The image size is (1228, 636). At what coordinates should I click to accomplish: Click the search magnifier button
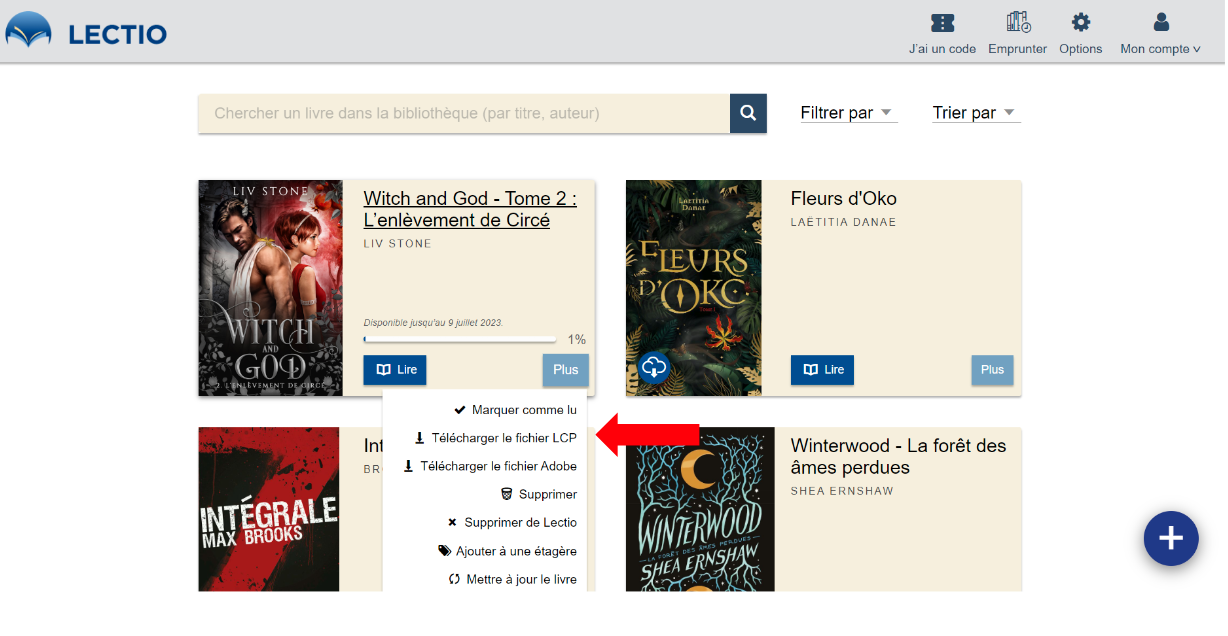click(747, 114)
